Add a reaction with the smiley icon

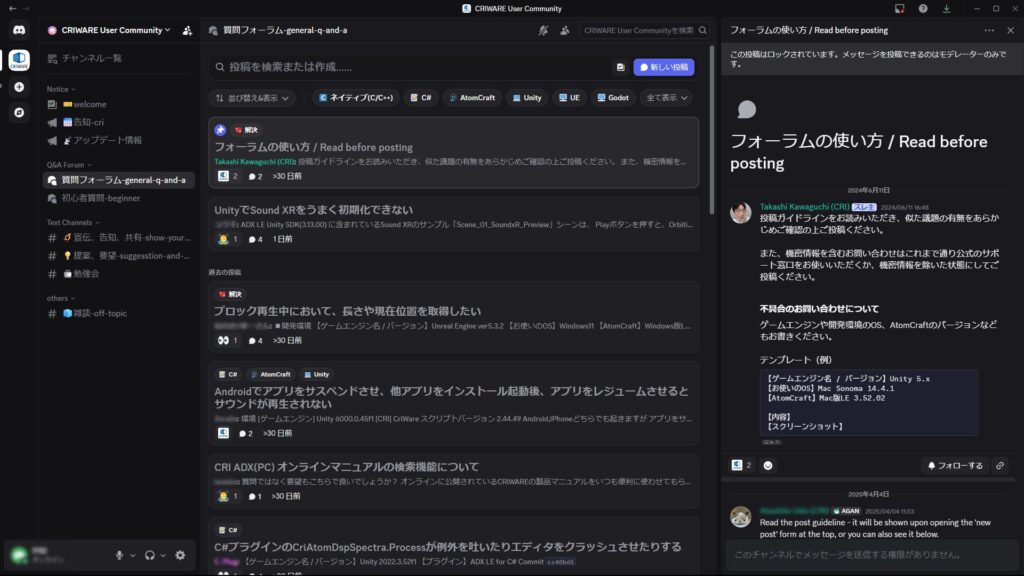pyautogui.click(x=768, y=465)
